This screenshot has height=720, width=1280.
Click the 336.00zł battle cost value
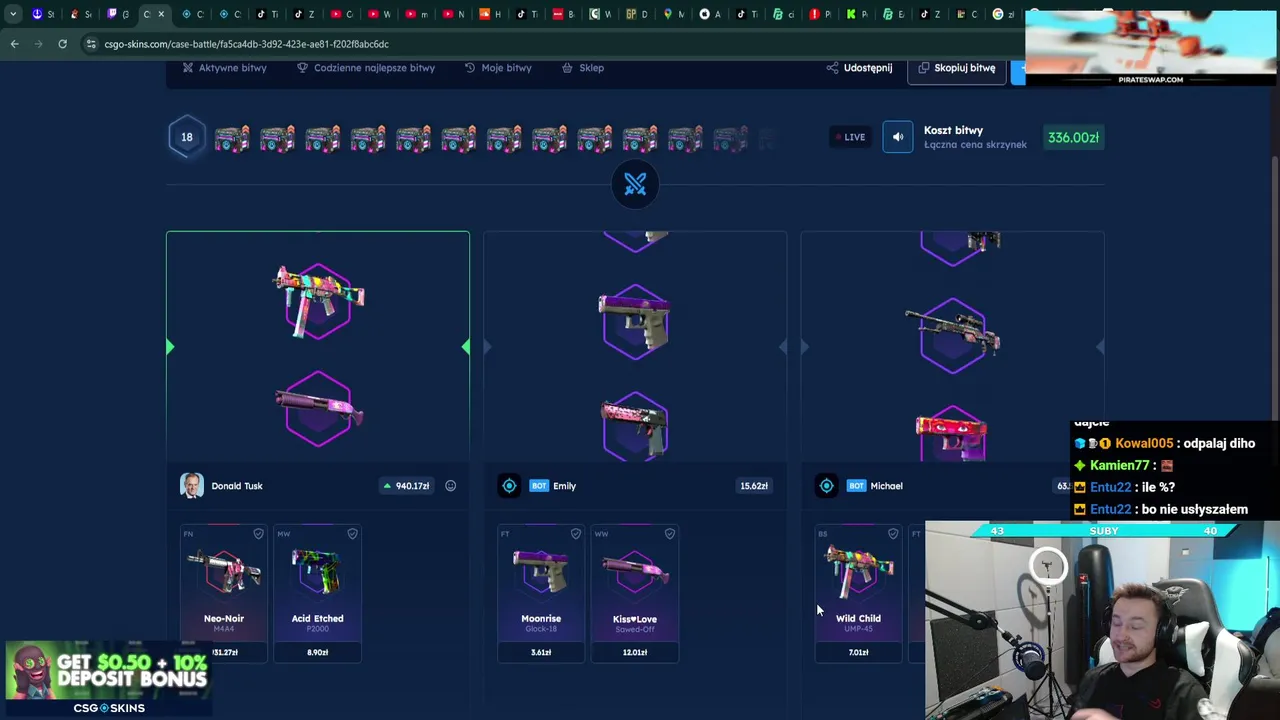coord(1073,137)
